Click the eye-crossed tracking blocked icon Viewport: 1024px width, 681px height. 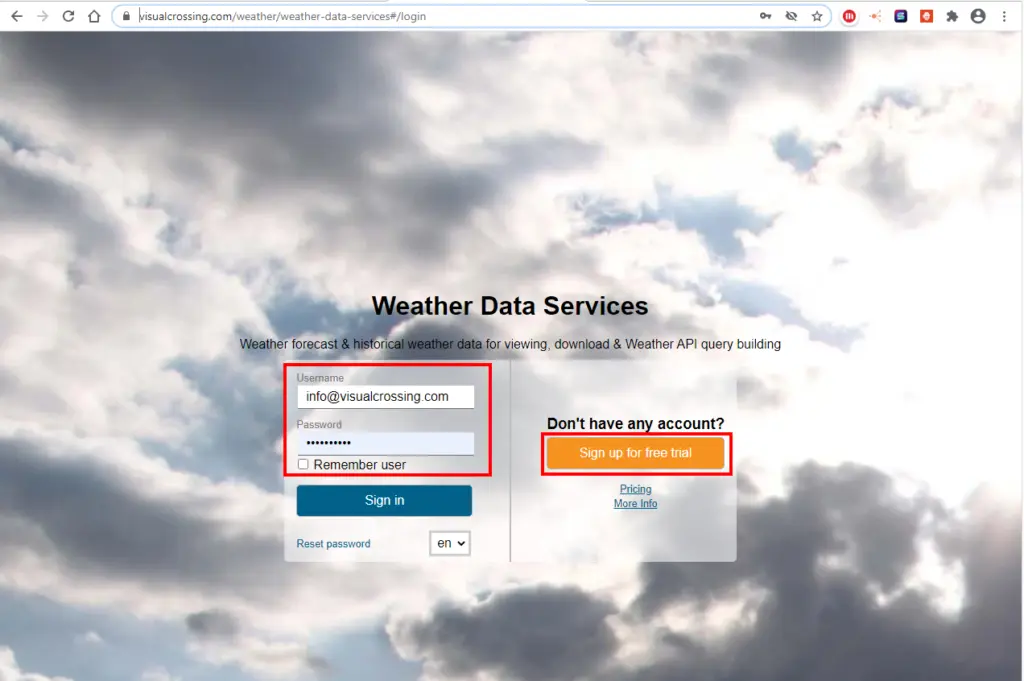tap(791, 16)
